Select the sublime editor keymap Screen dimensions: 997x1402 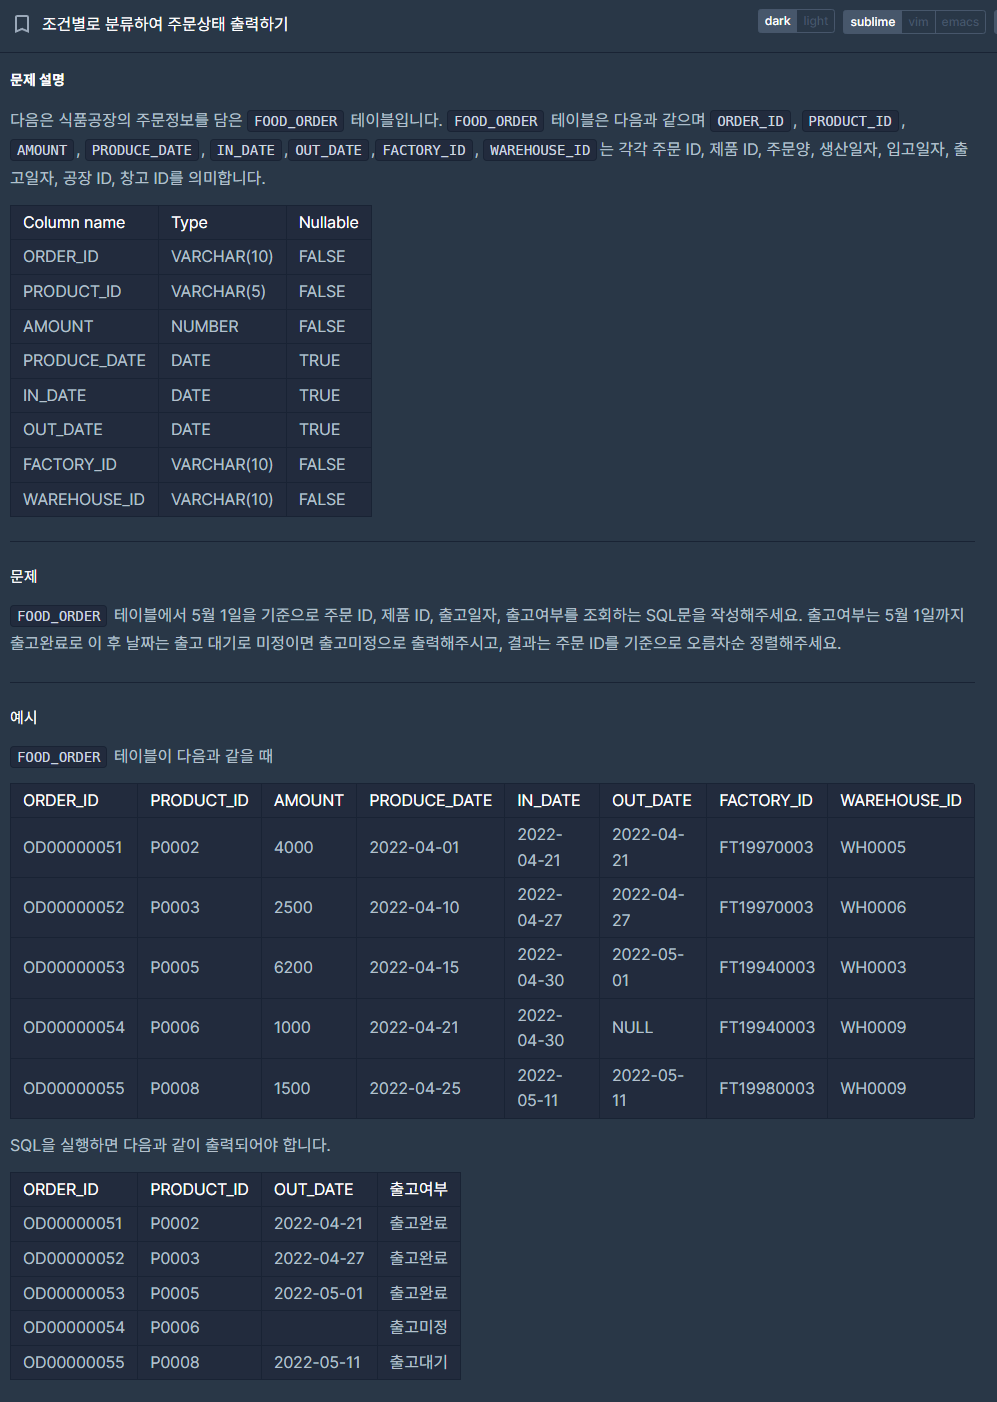(872, 22)
